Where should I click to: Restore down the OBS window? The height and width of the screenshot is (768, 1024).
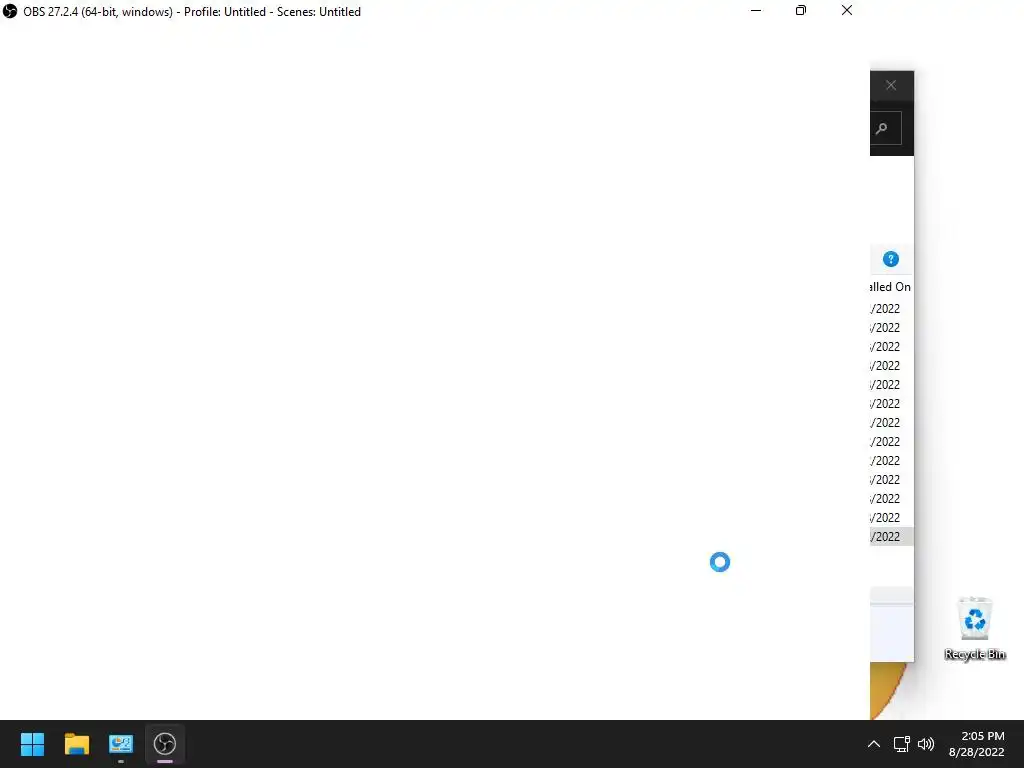[801, 10]
